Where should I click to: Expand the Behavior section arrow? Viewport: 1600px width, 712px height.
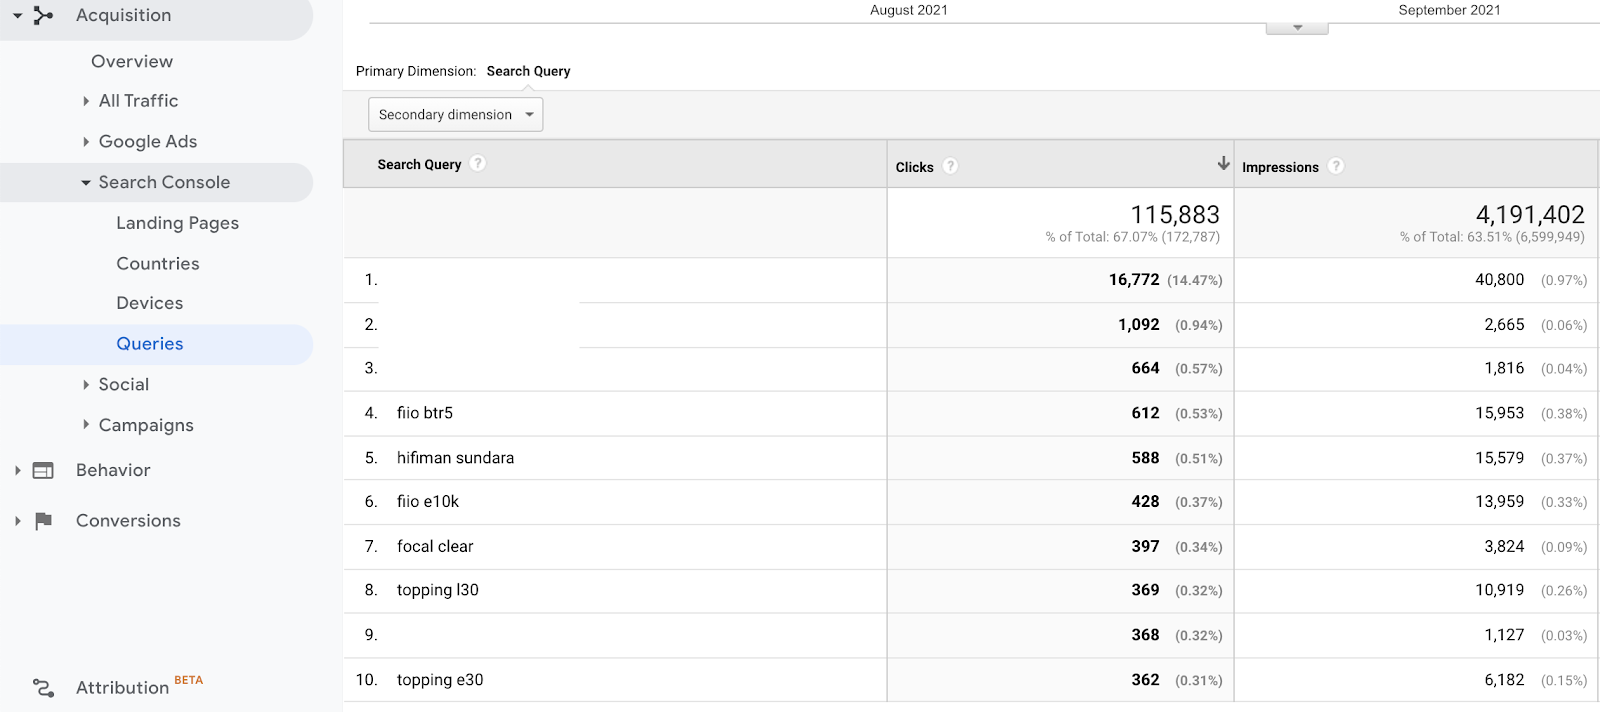pyautogui.click(x=17, y=470)
